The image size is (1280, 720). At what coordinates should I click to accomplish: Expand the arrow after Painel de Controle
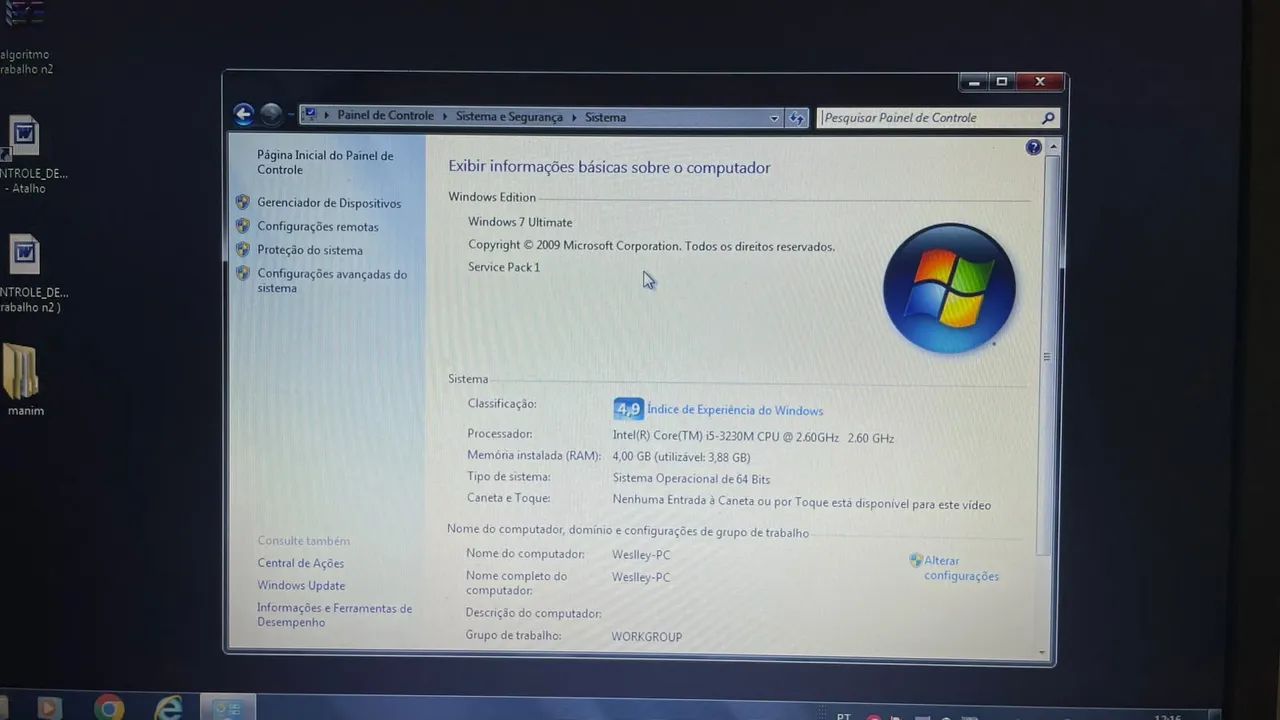pyautogui.click(x=445, y=117)
